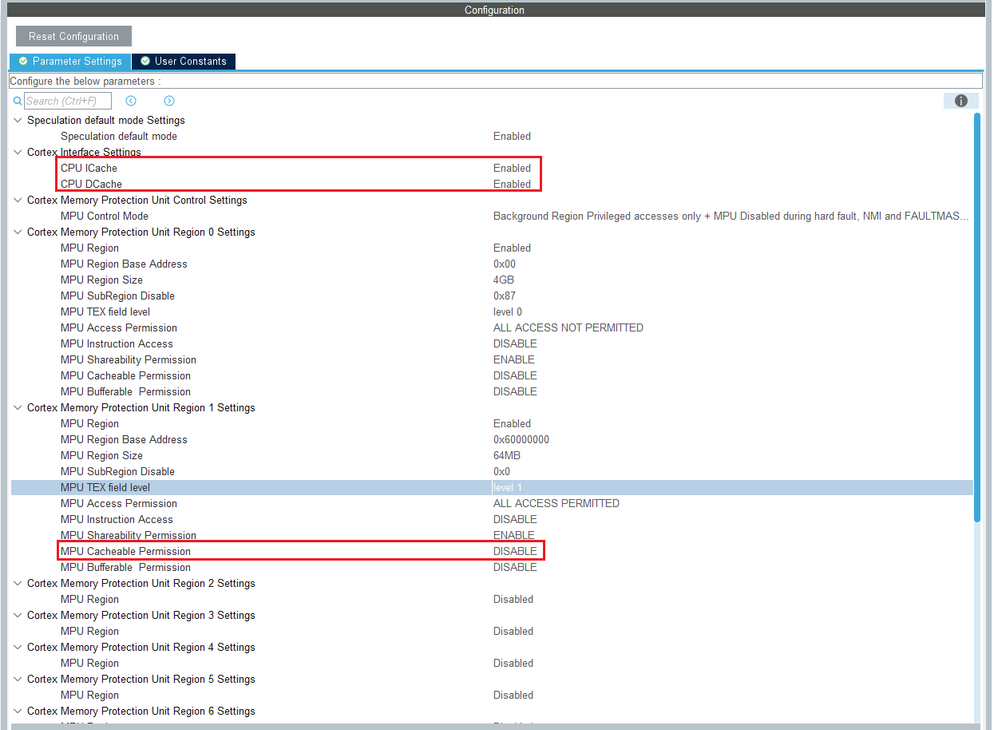
Task: Click Region 1 MPU Instruction Access row
Action: point(491,519)
